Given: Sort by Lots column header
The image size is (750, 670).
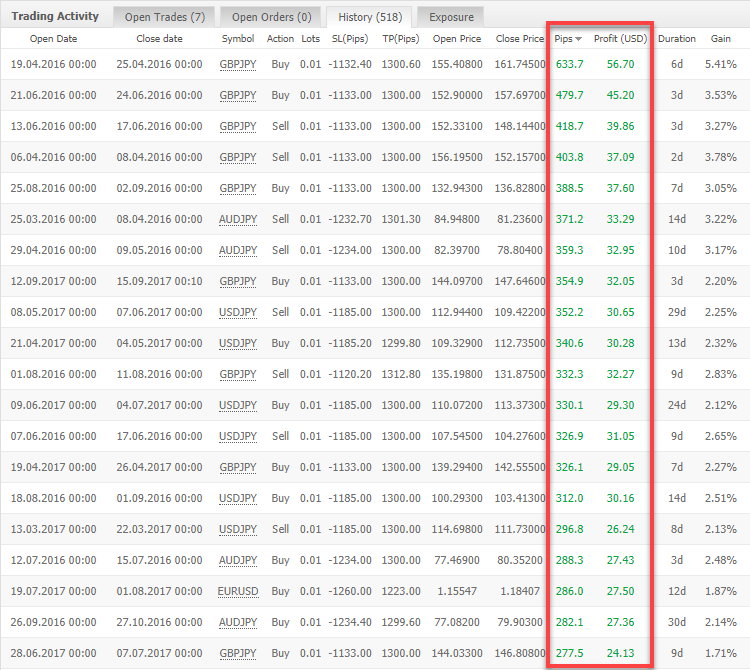Looking at the screenshot, I should coord(310,39).
